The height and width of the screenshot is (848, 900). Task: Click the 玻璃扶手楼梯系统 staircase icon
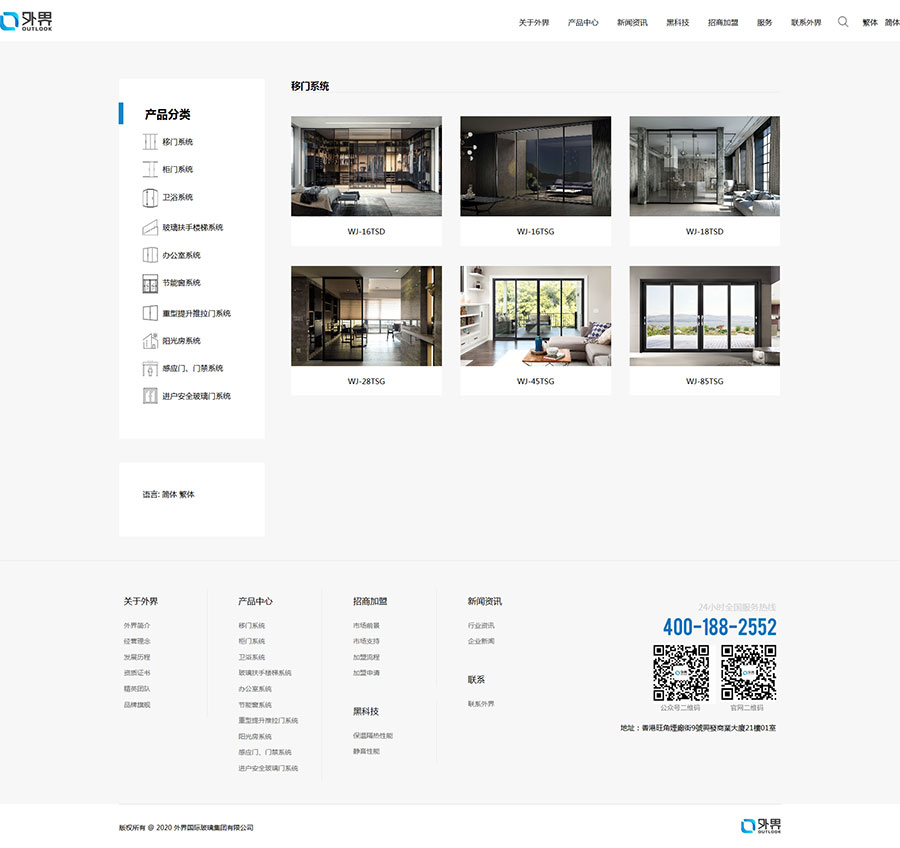150,227
